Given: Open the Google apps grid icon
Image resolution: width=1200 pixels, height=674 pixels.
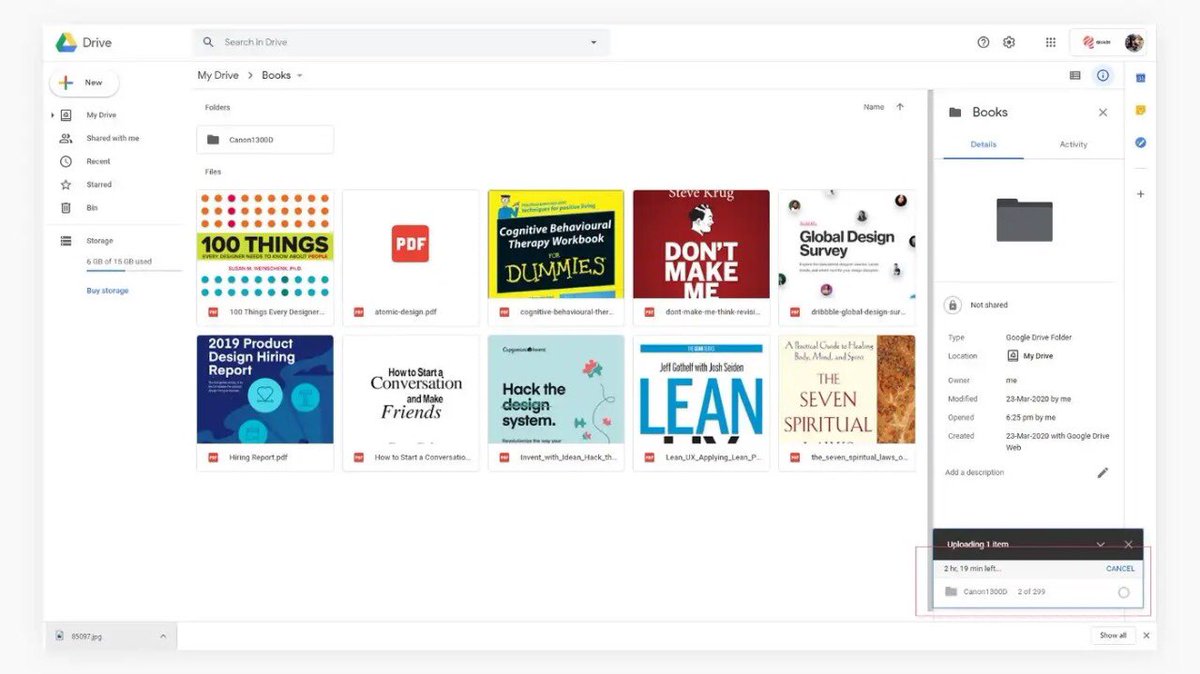Looking at the screenshot, I should click(1050, 42).
